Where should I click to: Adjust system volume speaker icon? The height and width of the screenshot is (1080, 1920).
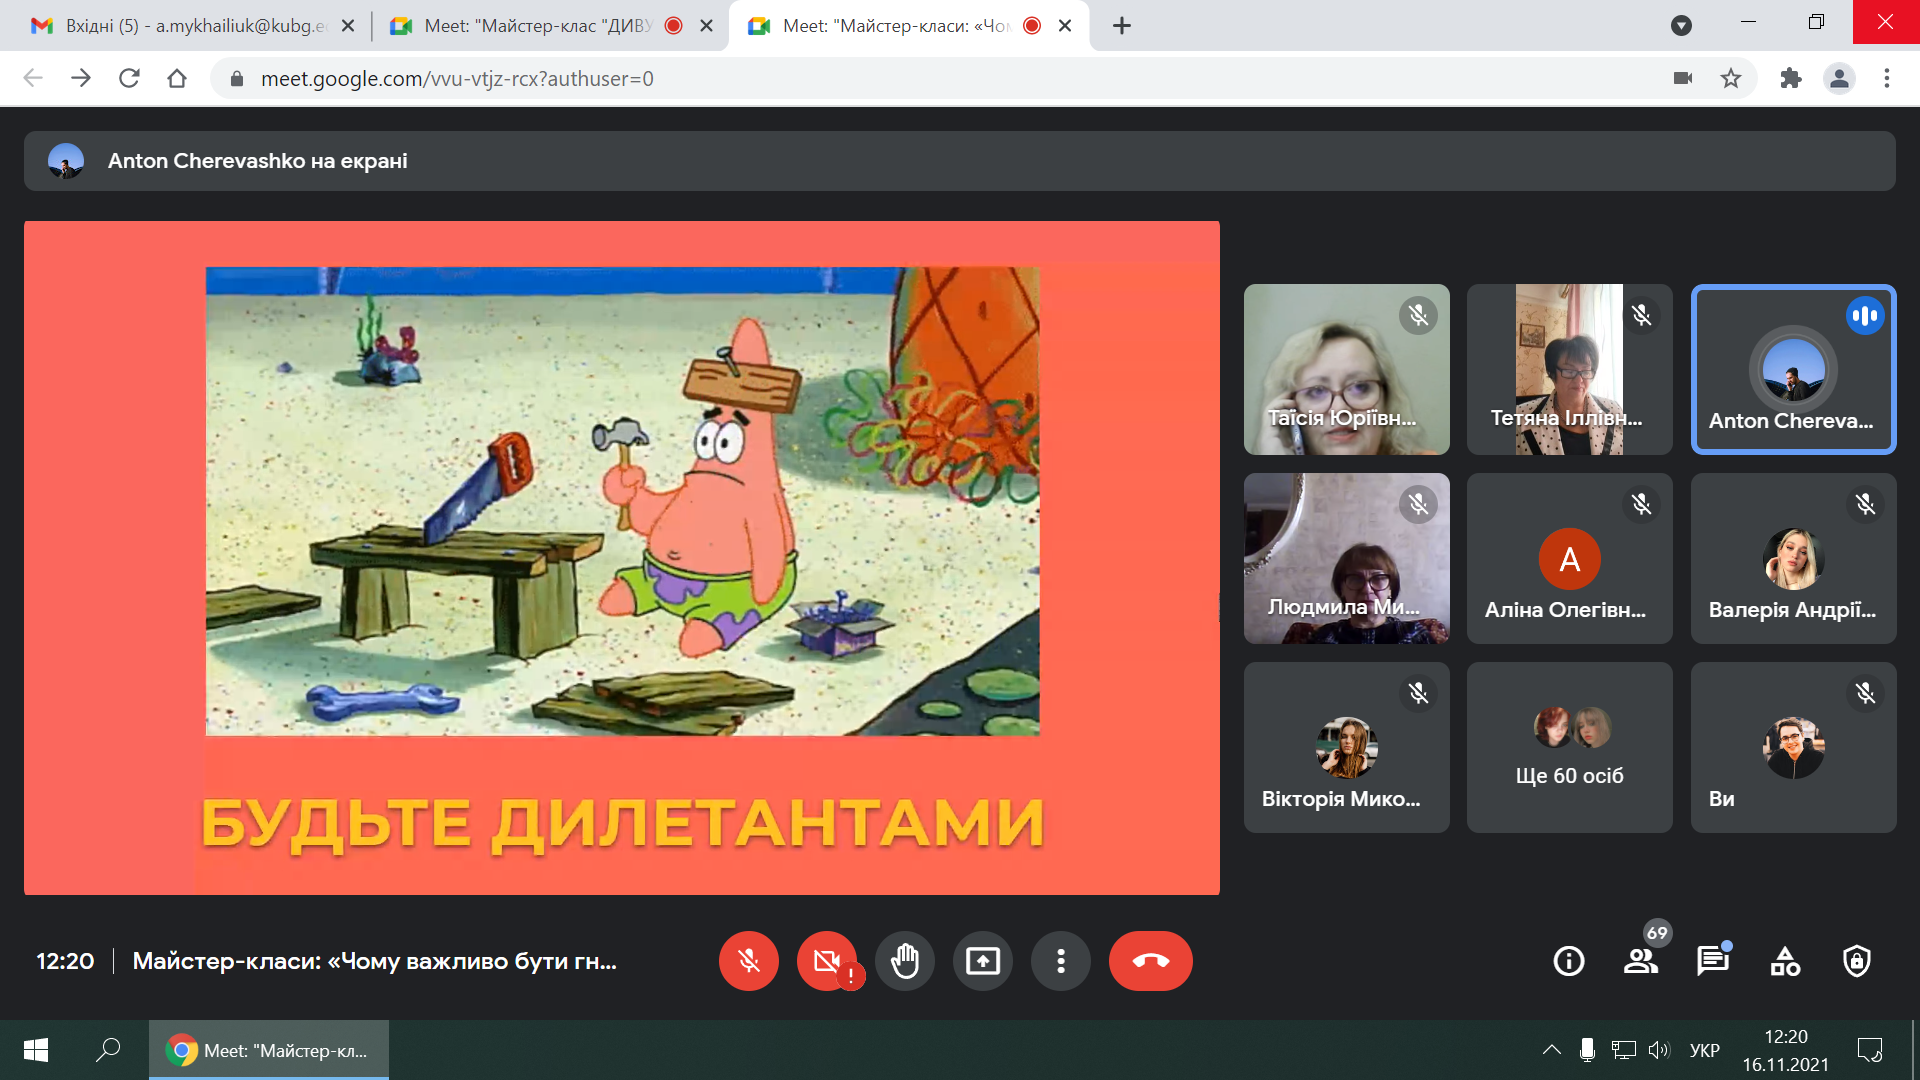[x=1659, y=1049]
